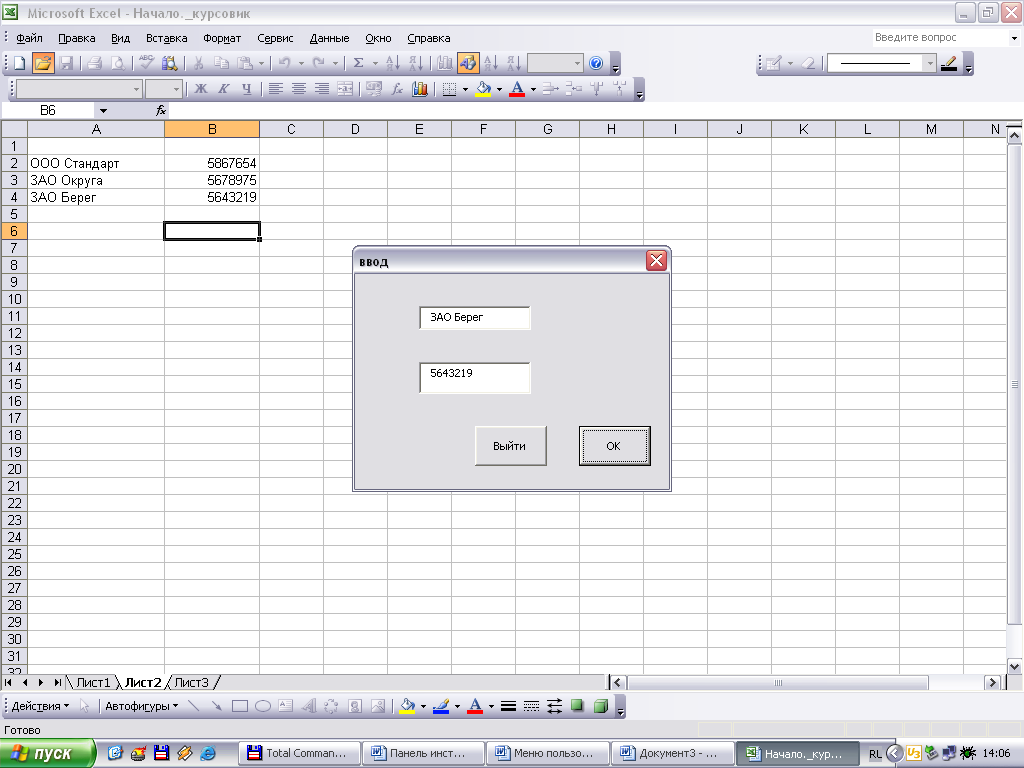Select the Line drawing tool
This screenshot has height=768, width=1024.
[x=193, y=706]
